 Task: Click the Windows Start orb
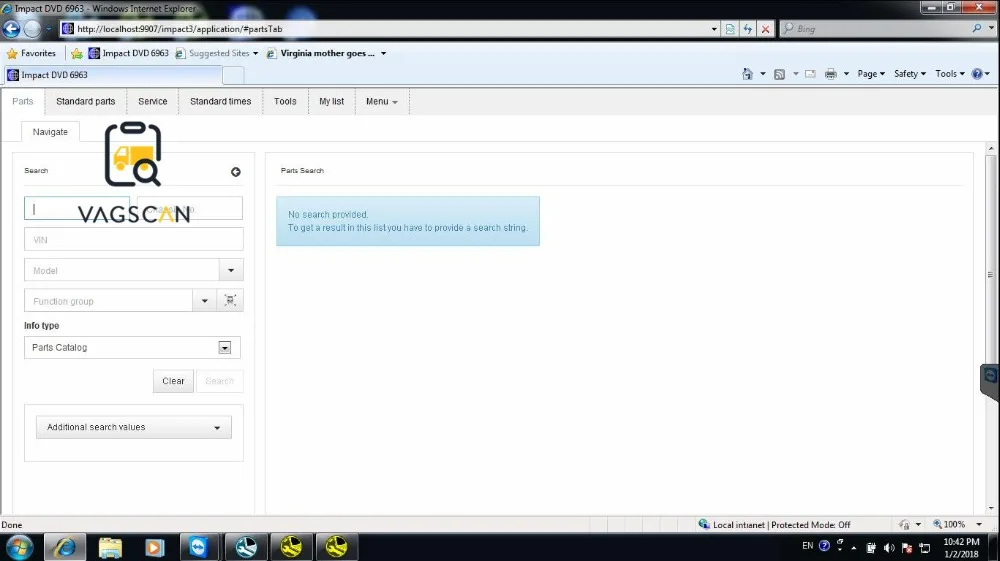click(x=20, y=547)
